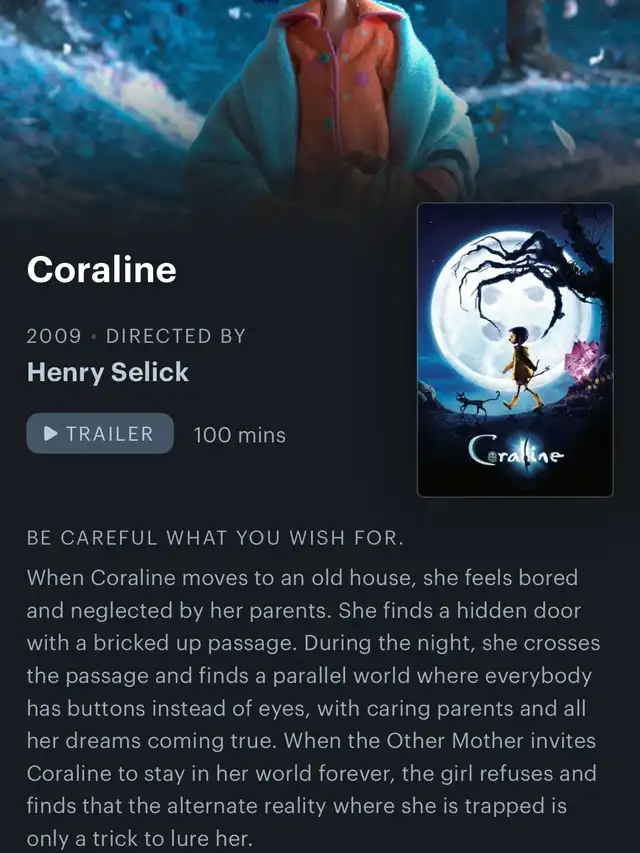This screenshot has height=853, width=640.
Task: Click the play triangle icon on Trailer
Action: click(x=51, y=434)
